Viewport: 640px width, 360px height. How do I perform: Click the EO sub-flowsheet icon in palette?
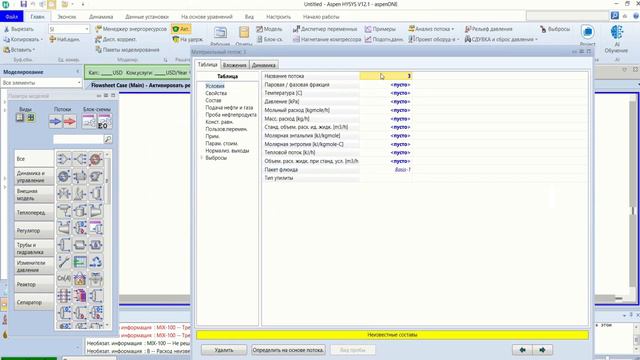pyautogui.click(x=104, y=122)
